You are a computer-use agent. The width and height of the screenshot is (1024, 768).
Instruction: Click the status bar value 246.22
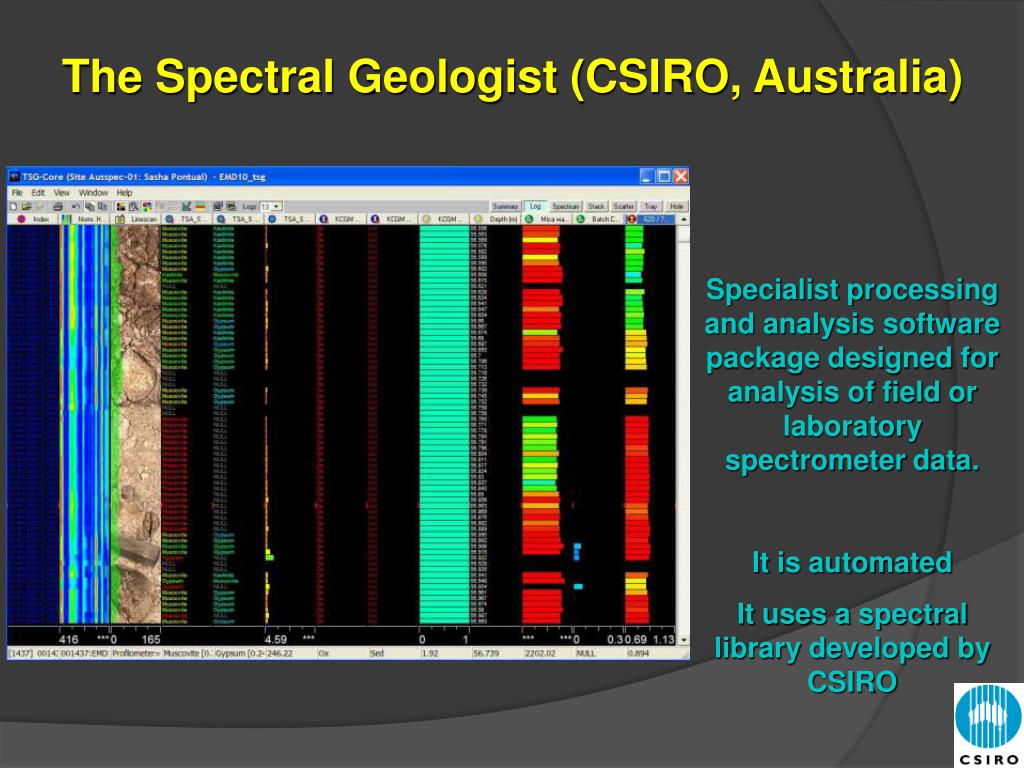[x=280, y=653]
